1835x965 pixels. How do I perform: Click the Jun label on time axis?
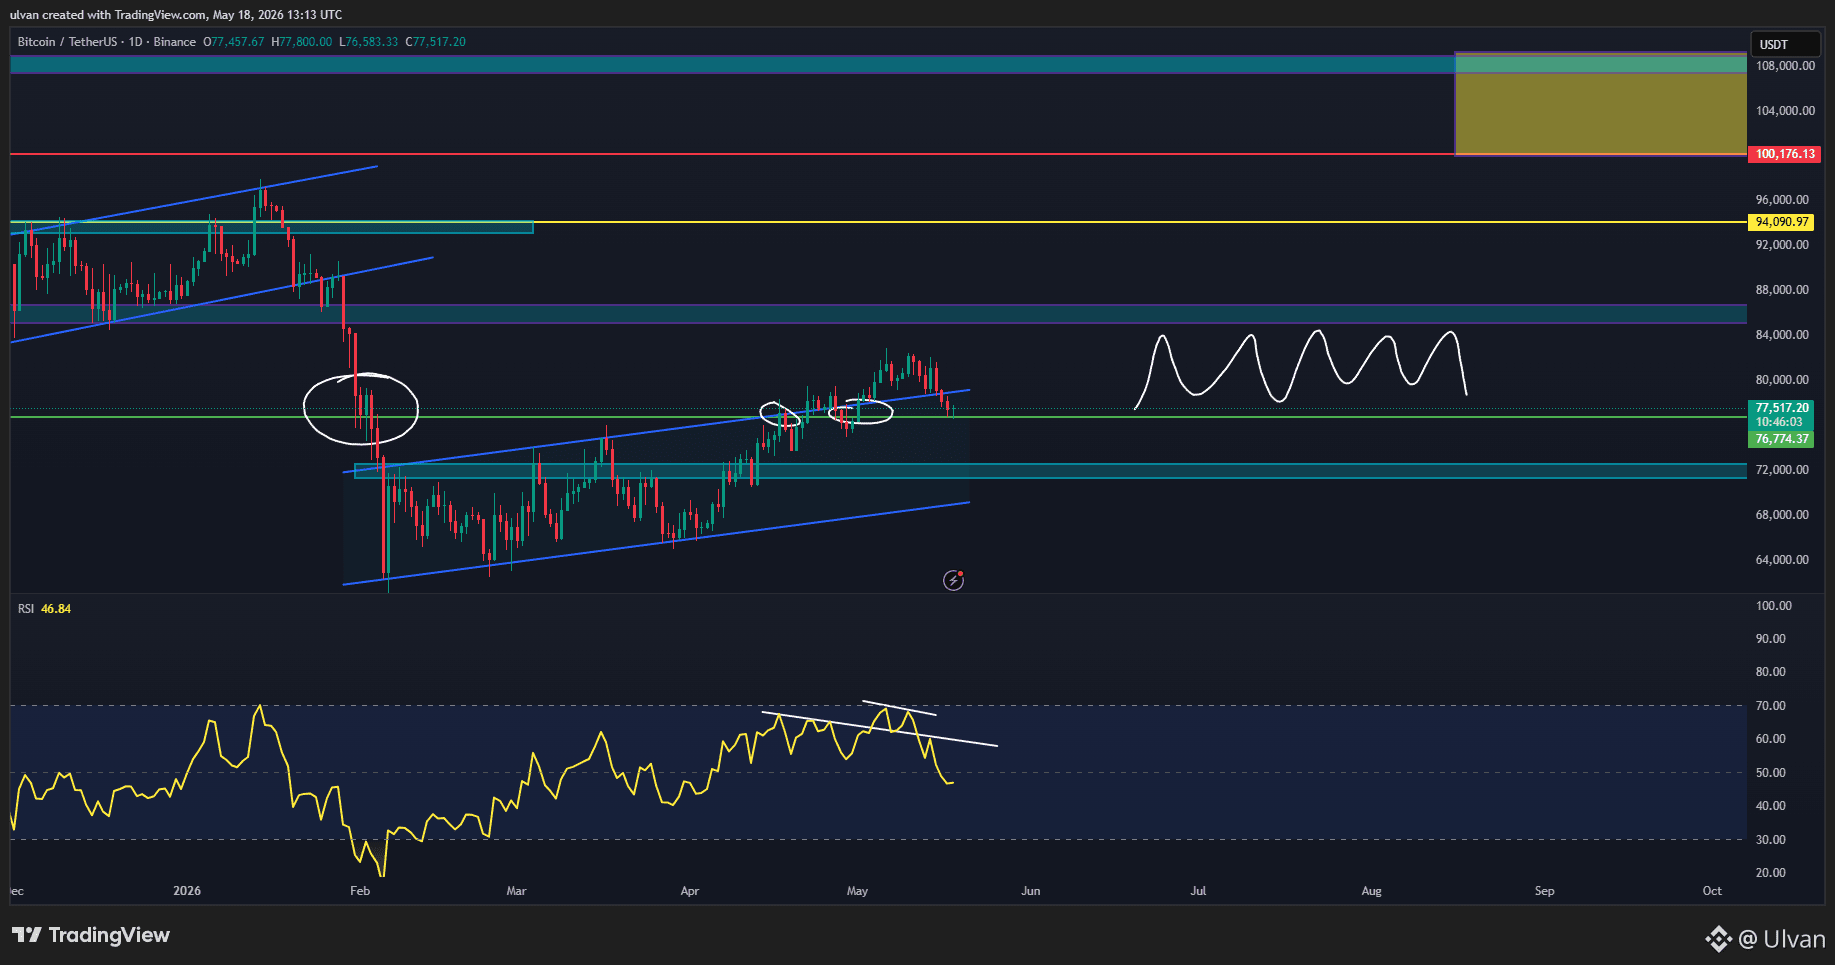(1031, 891)
